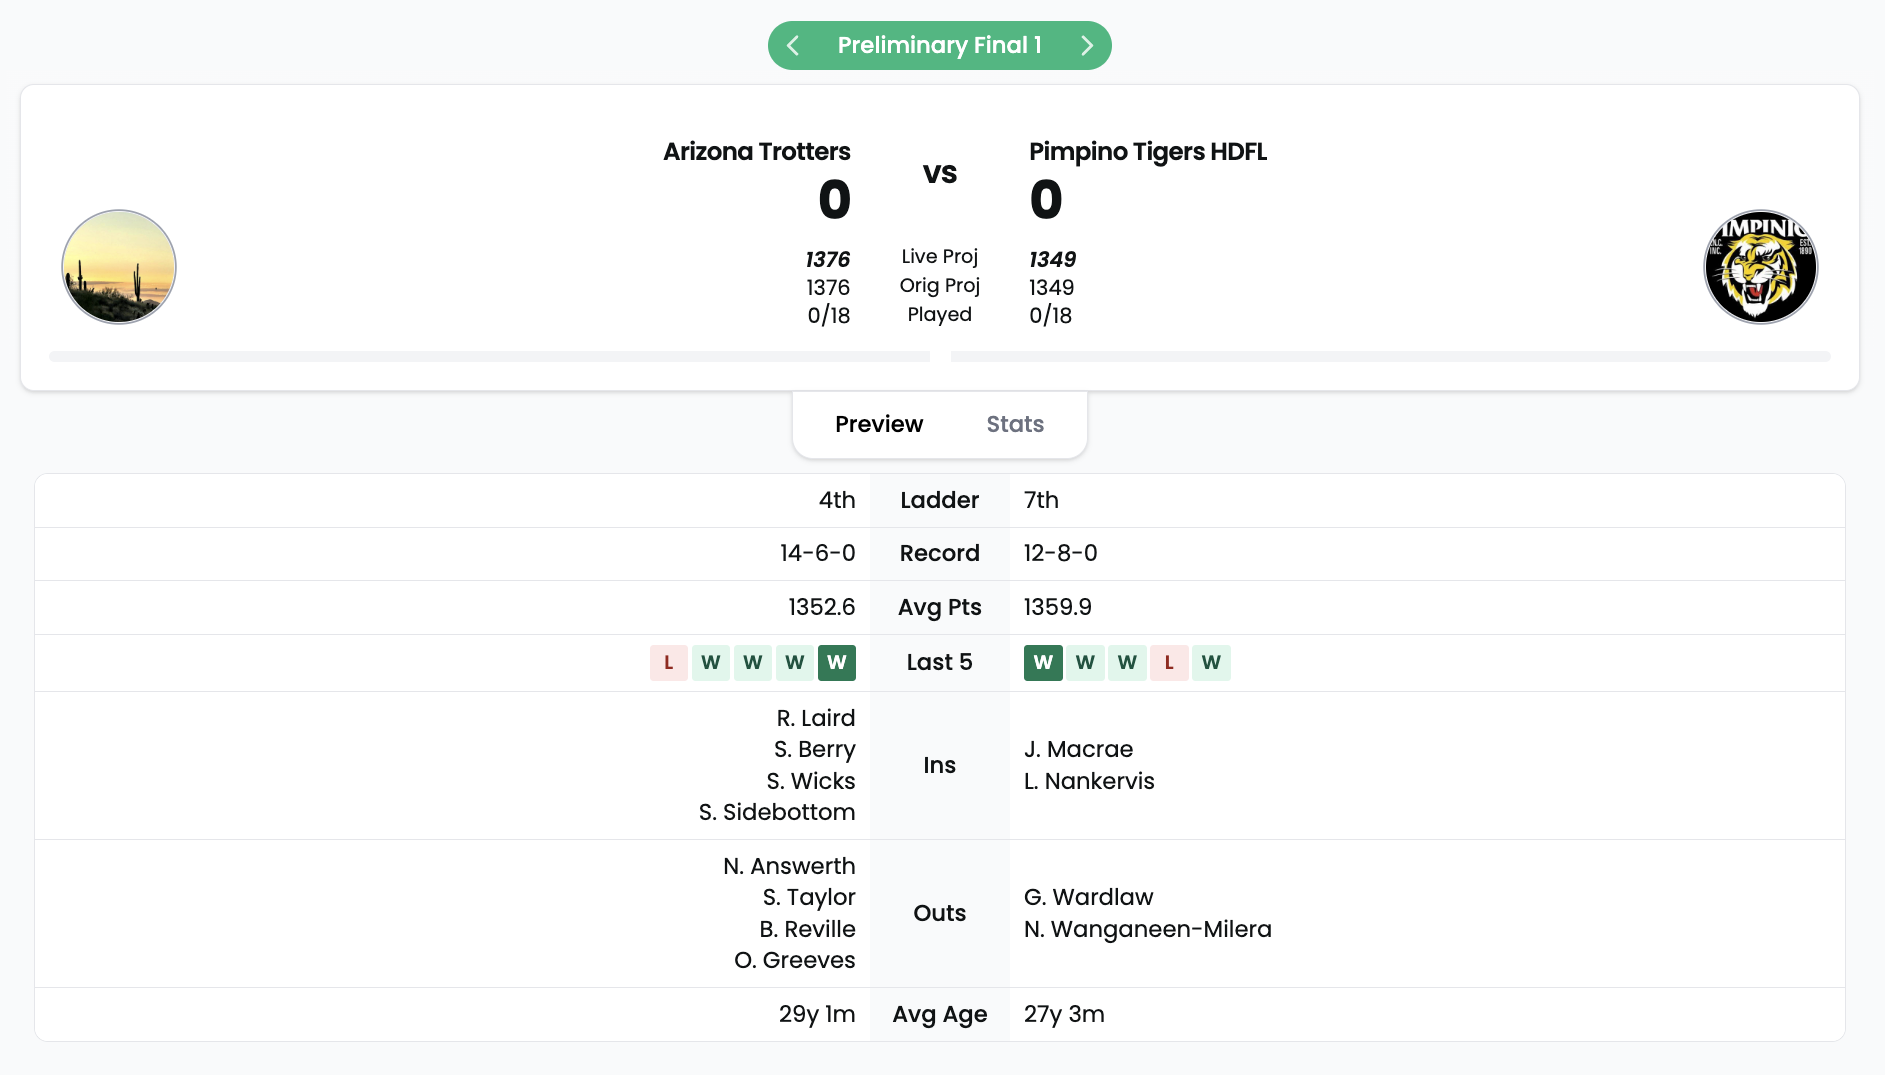The width and height of the screenshot is (1885, 1075).
Task: Select the first light W badge after Arizona's L
Action: coord(711,662)
